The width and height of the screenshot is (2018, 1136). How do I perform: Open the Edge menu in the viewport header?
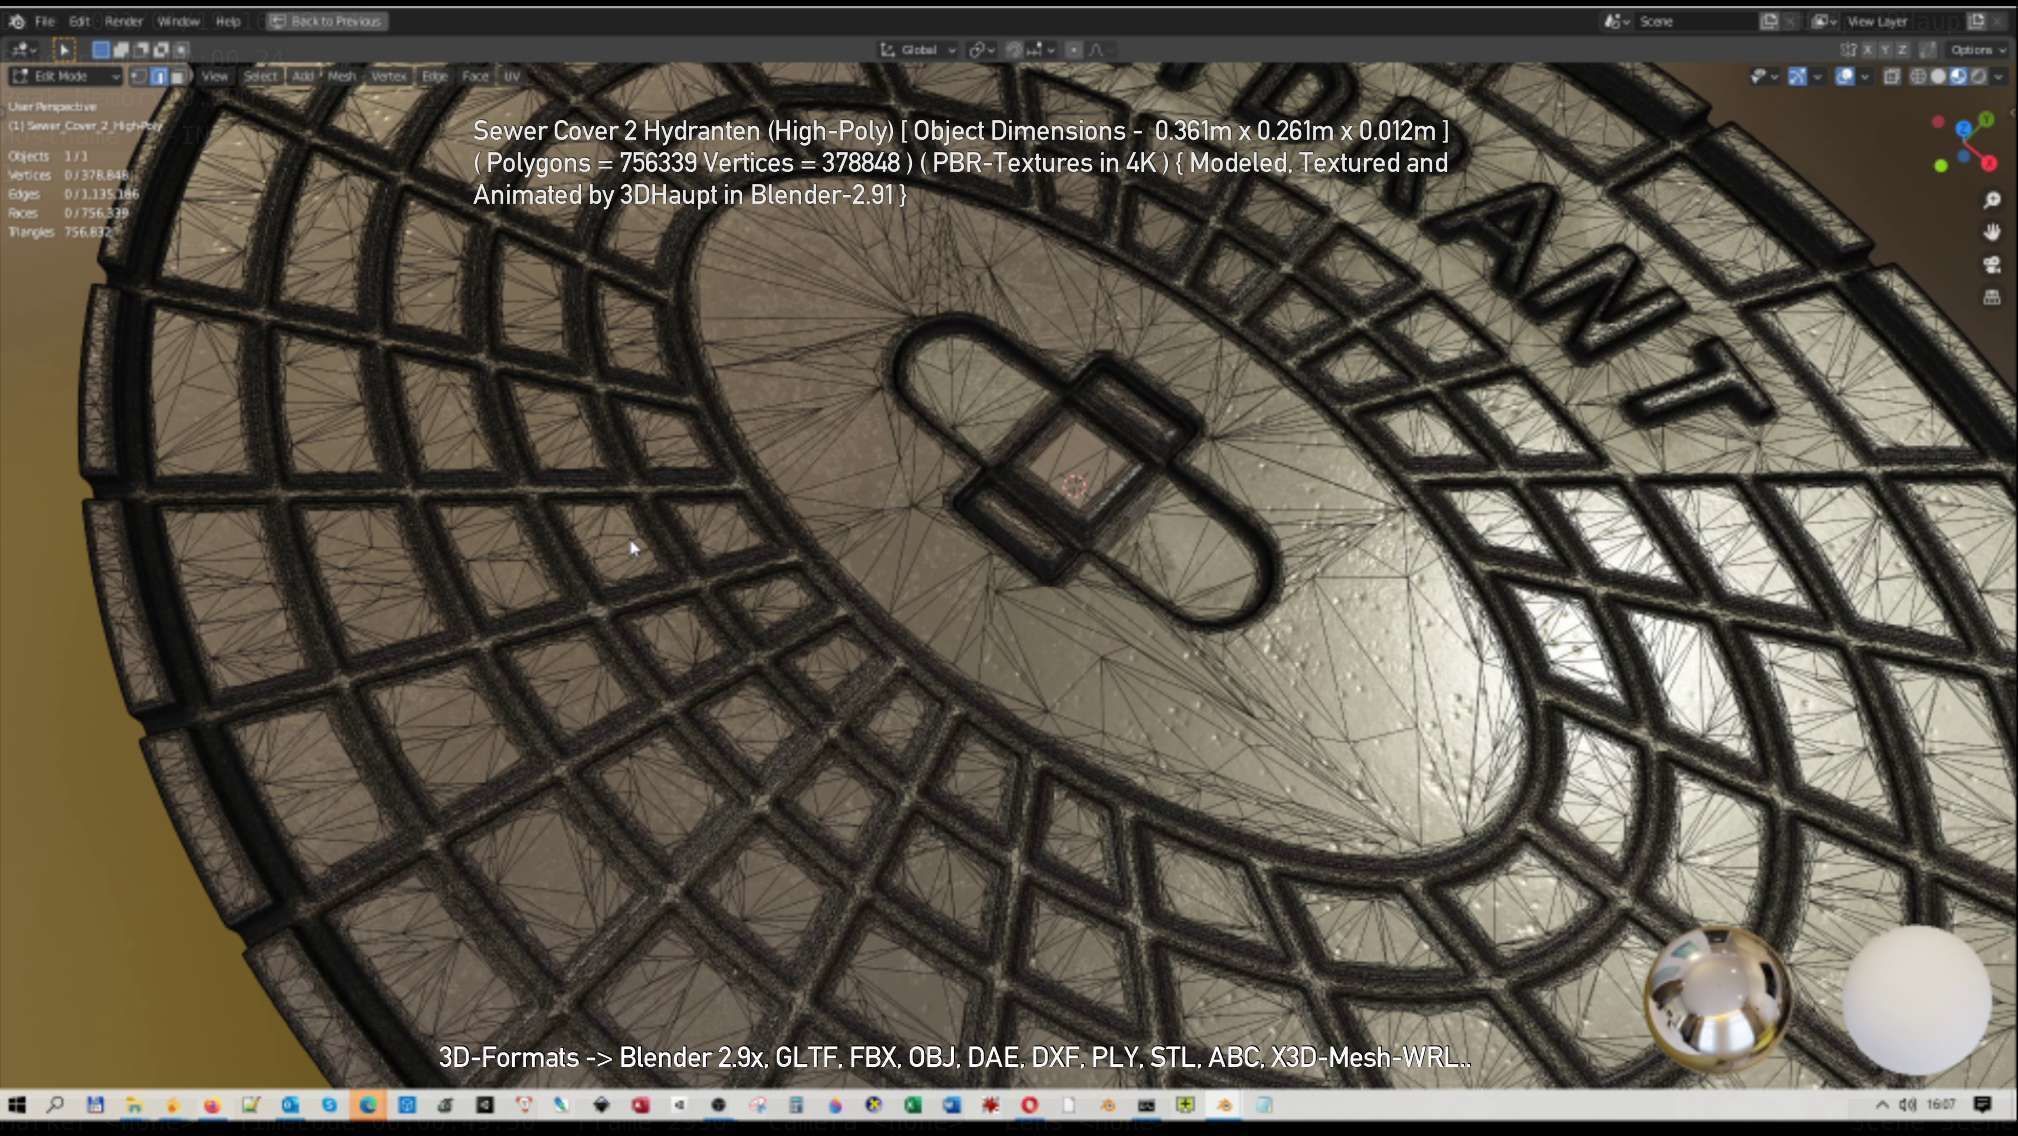[x=434, y=76]
